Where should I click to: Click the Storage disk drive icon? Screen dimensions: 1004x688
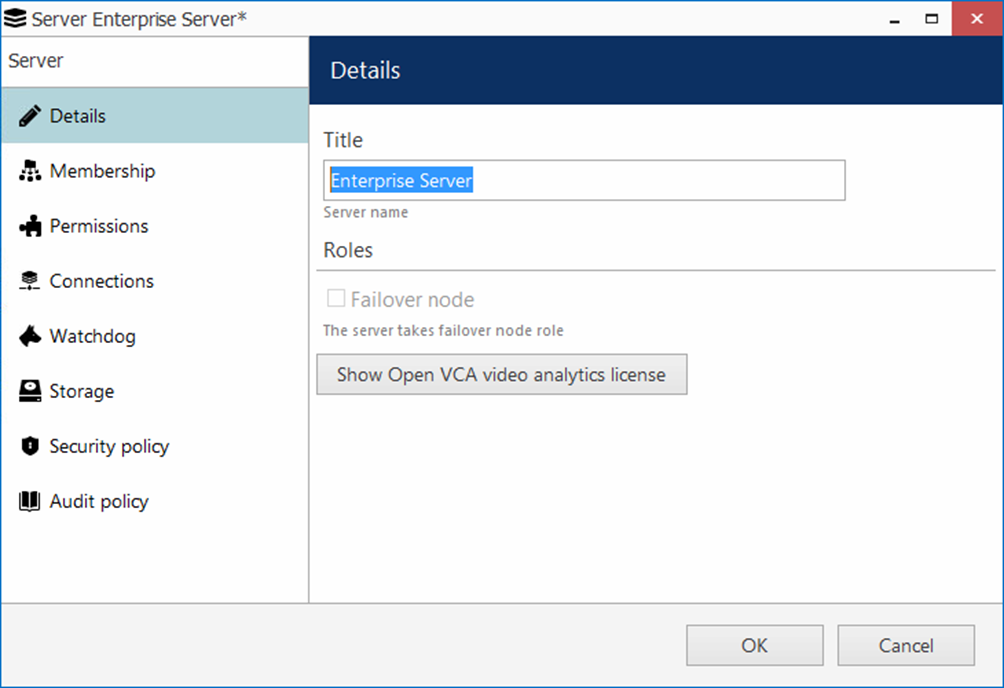[x=30, y=391]
